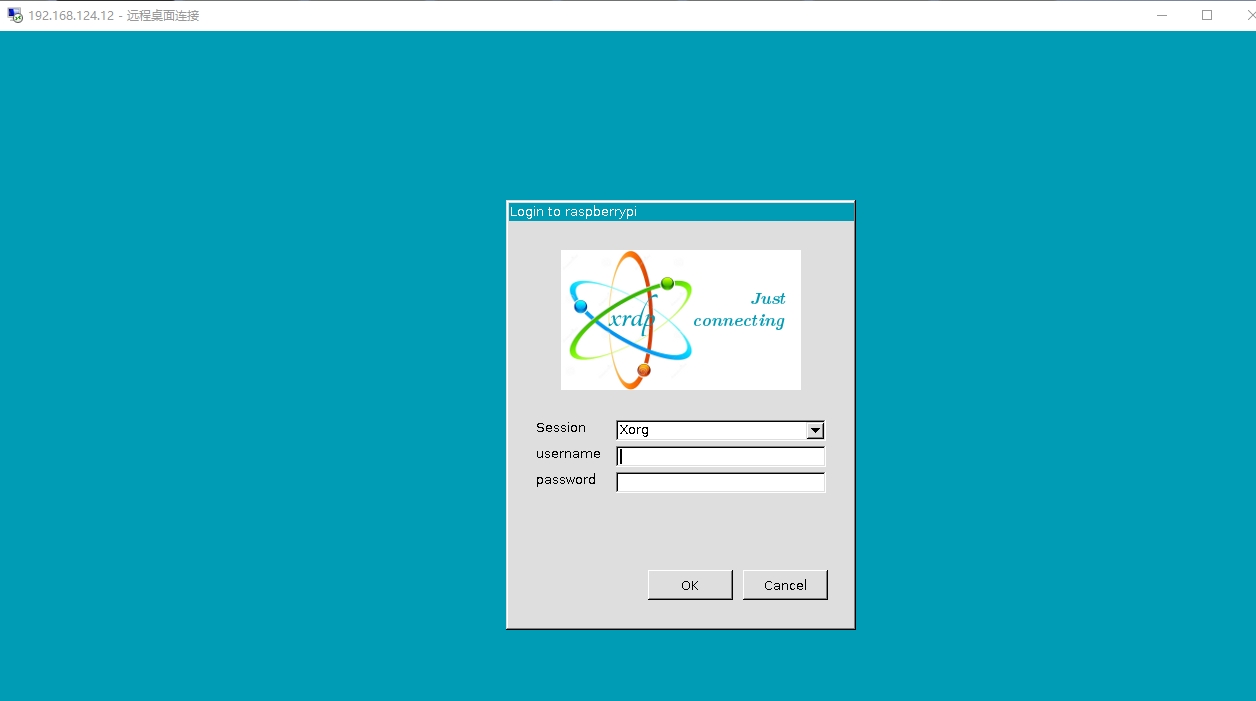Focus the password input field

[x=720, y=483]
